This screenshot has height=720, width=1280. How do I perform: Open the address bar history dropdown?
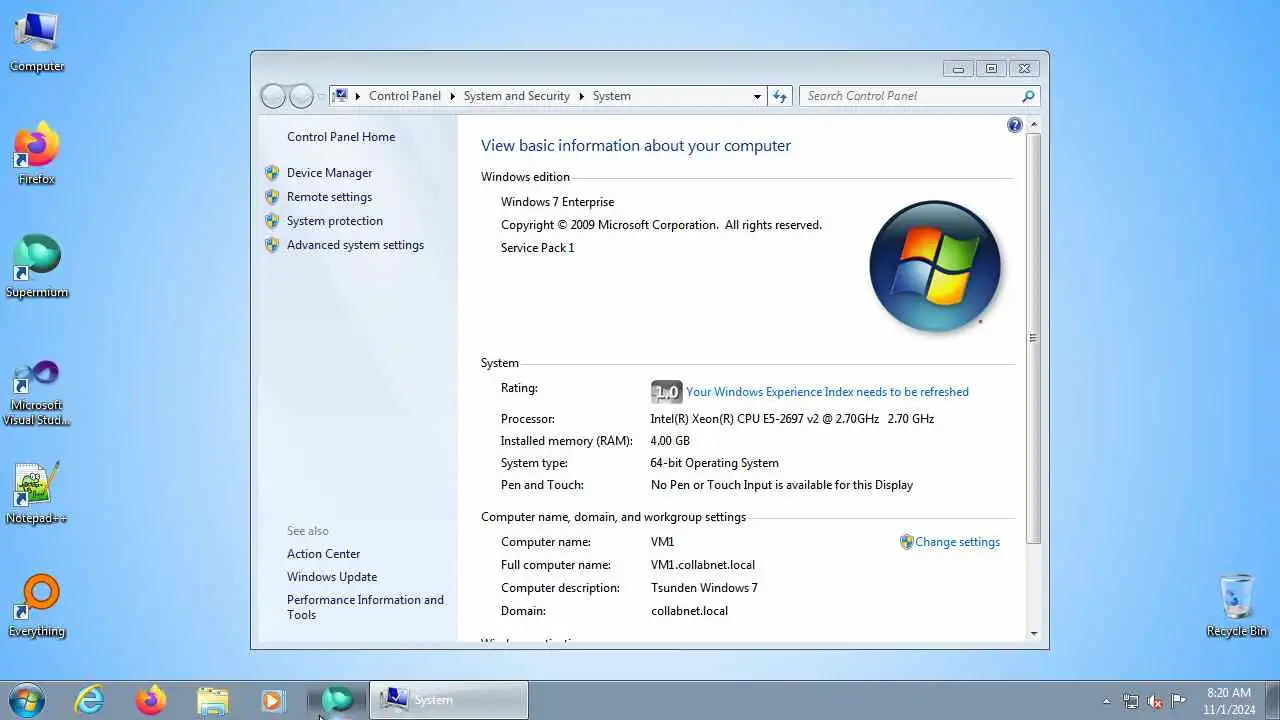757,96
